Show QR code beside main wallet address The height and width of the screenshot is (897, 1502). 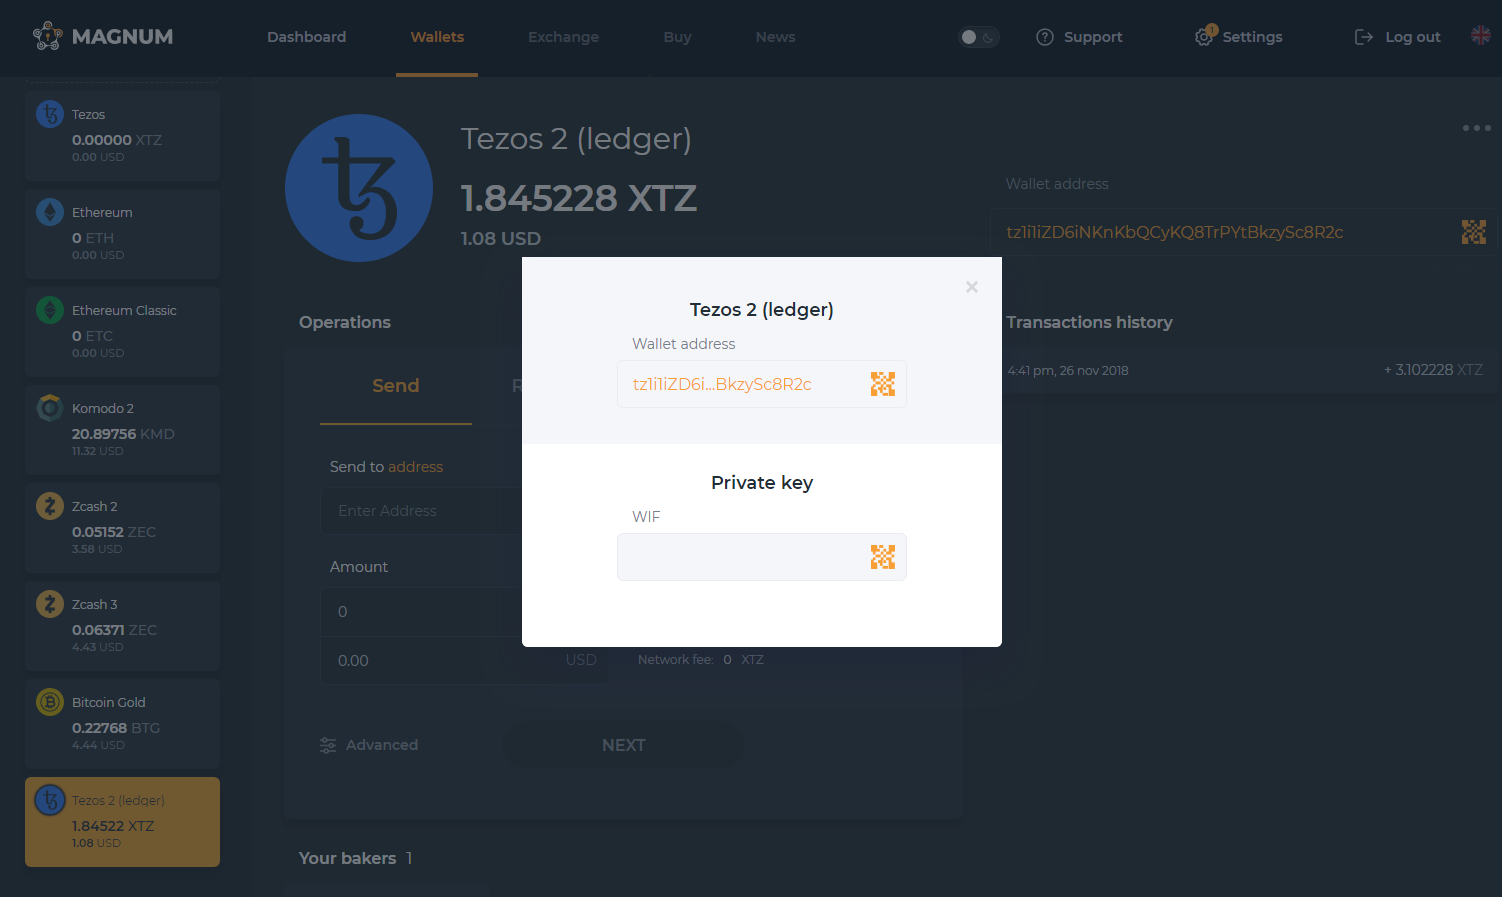(1474, 232)
